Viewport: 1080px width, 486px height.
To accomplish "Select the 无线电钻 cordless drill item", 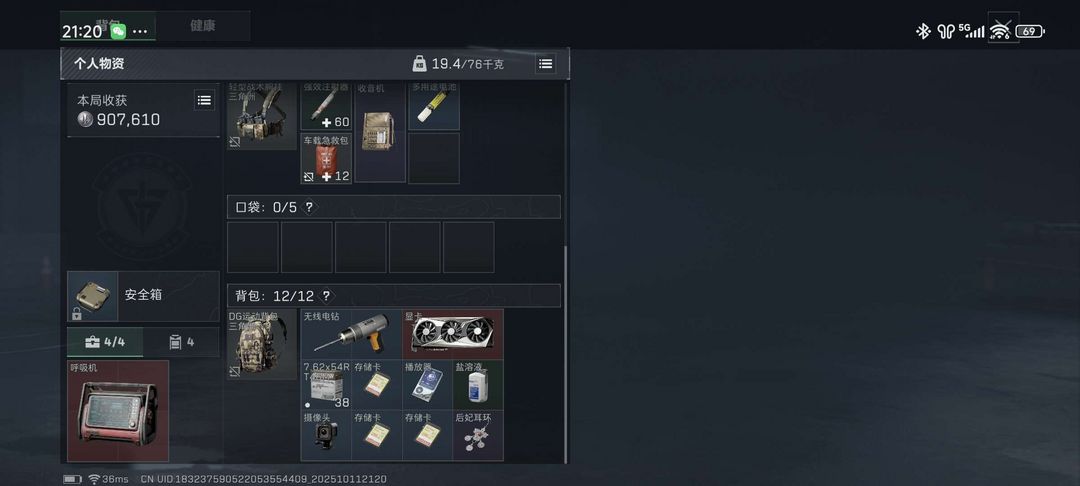I will (x=351, y=334).
